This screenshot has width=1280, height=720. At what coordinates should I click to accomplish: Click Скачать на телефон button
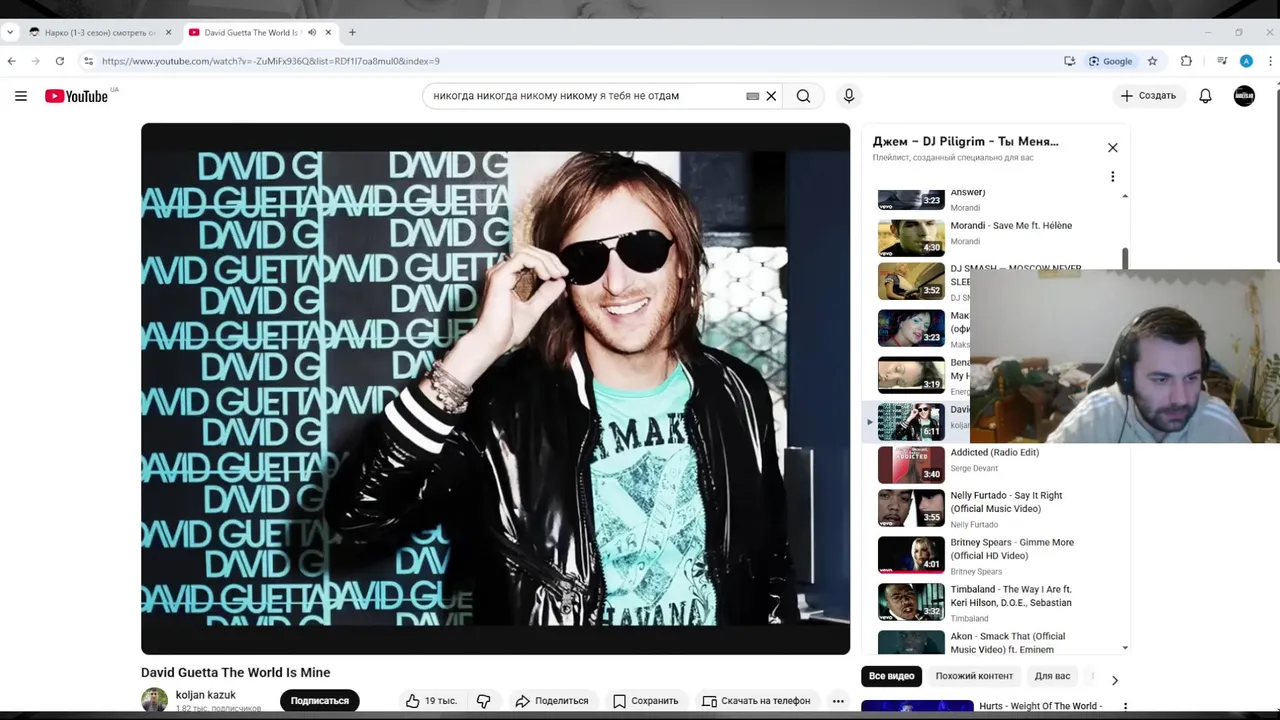coord(756,701)
